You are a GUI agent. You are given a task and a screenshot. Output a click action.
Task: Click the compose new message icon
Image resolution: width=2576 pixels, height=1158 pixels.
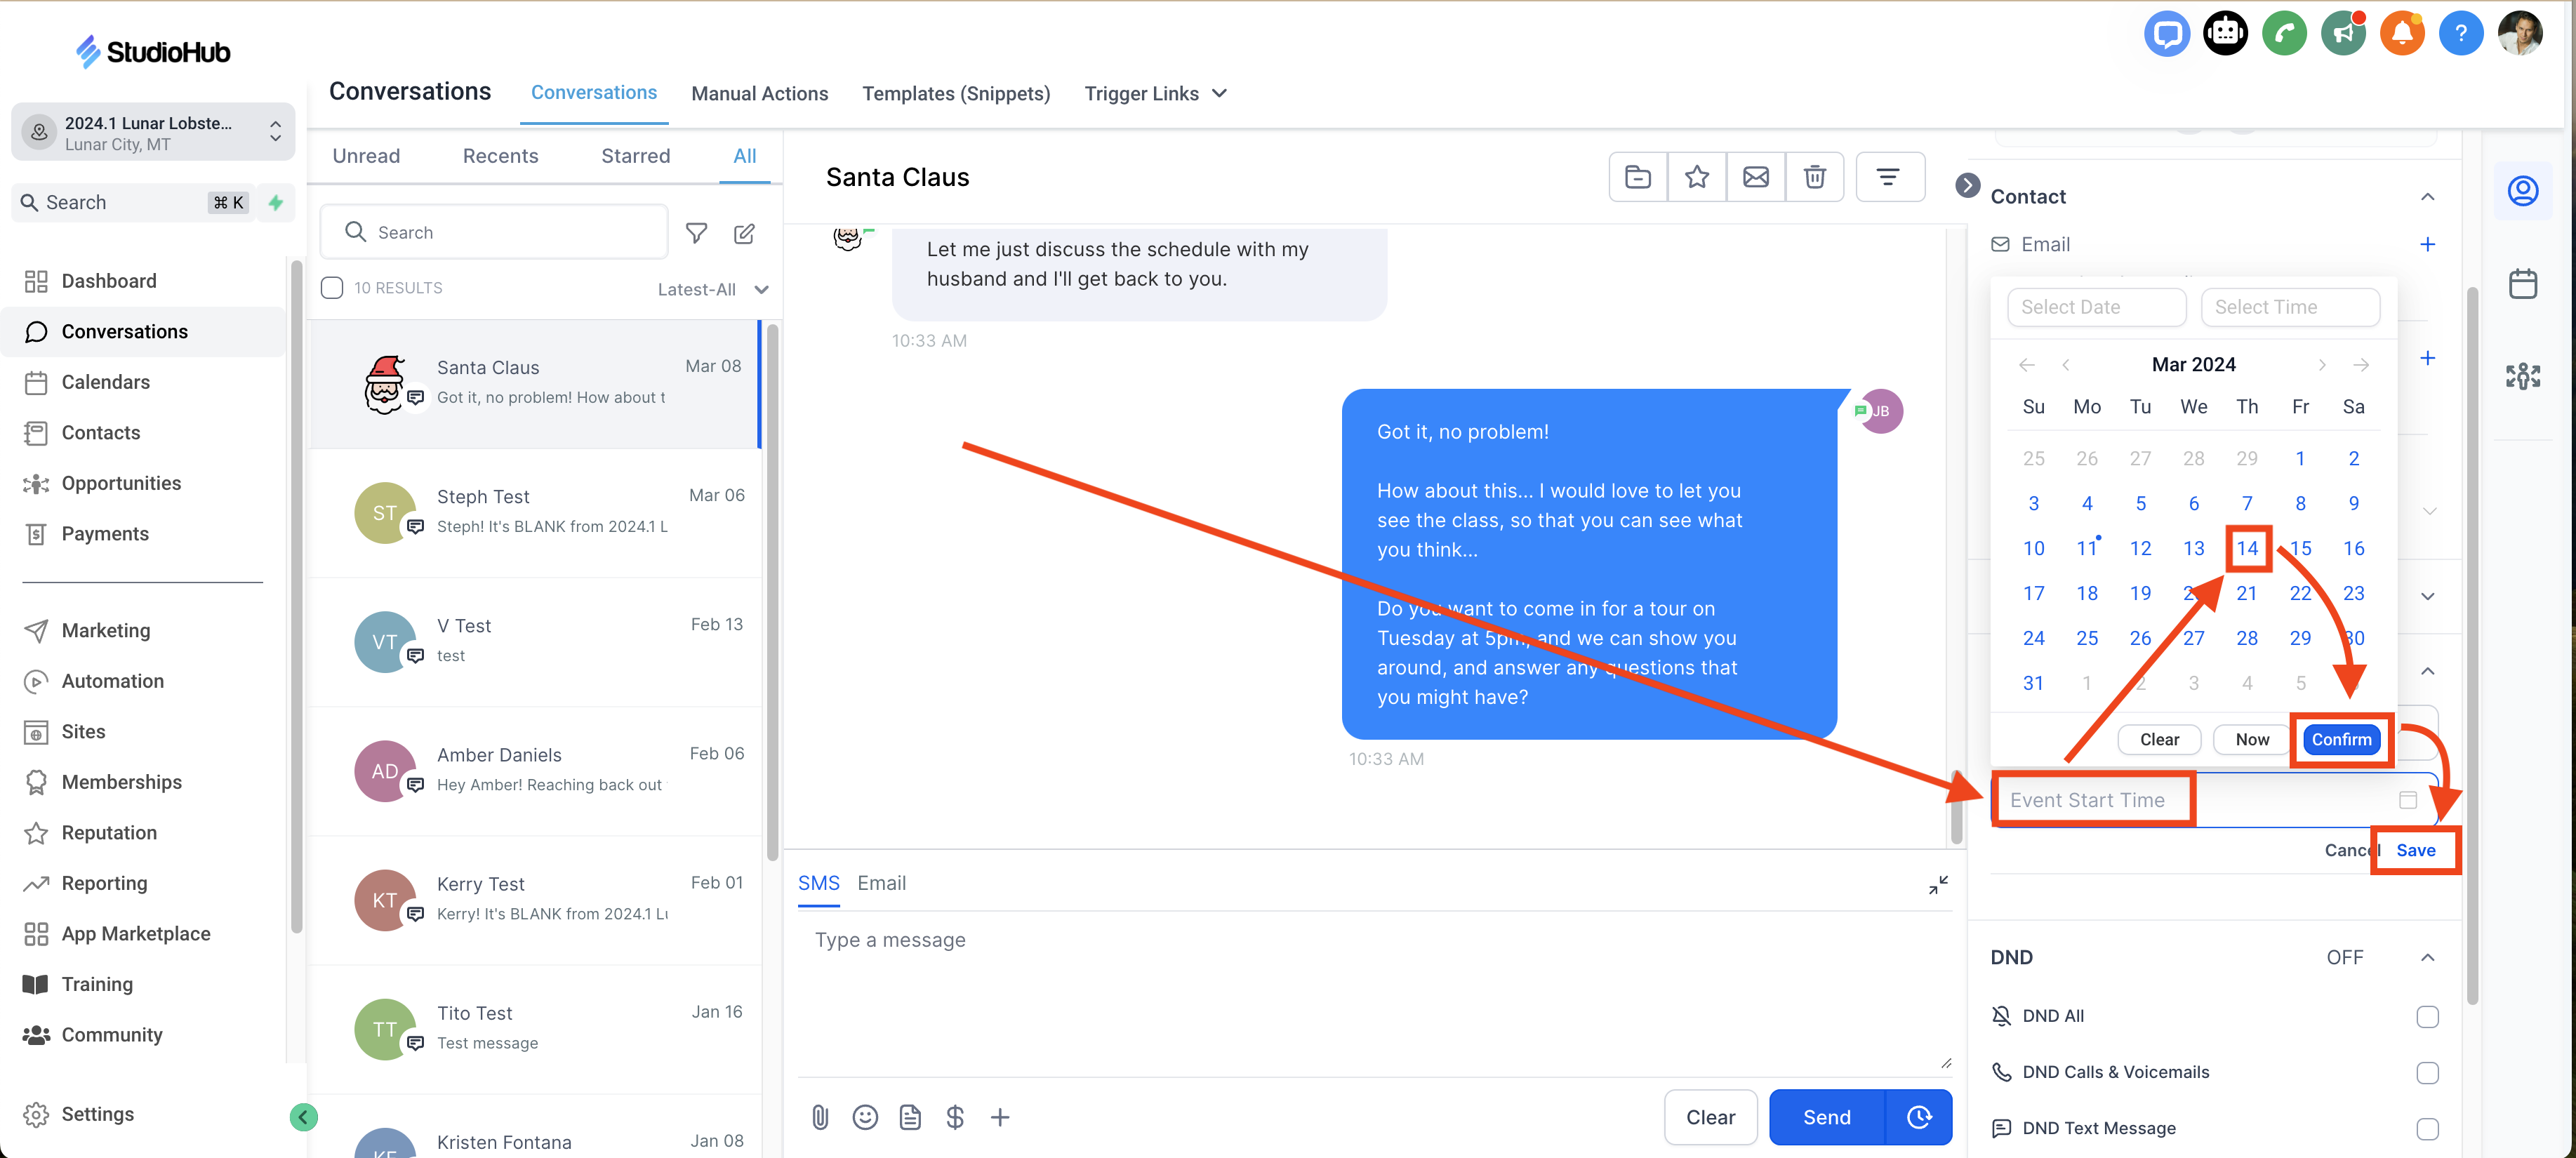pyautogui.click(x=744, y=233)
